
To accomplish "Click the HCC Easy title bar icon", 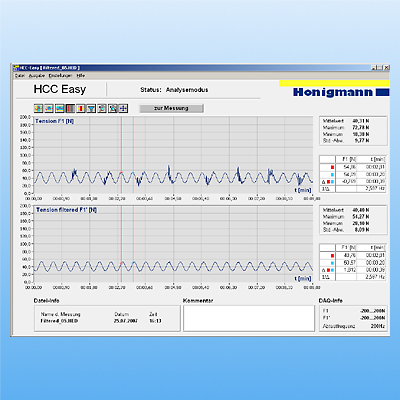I will tap(16, 68).
